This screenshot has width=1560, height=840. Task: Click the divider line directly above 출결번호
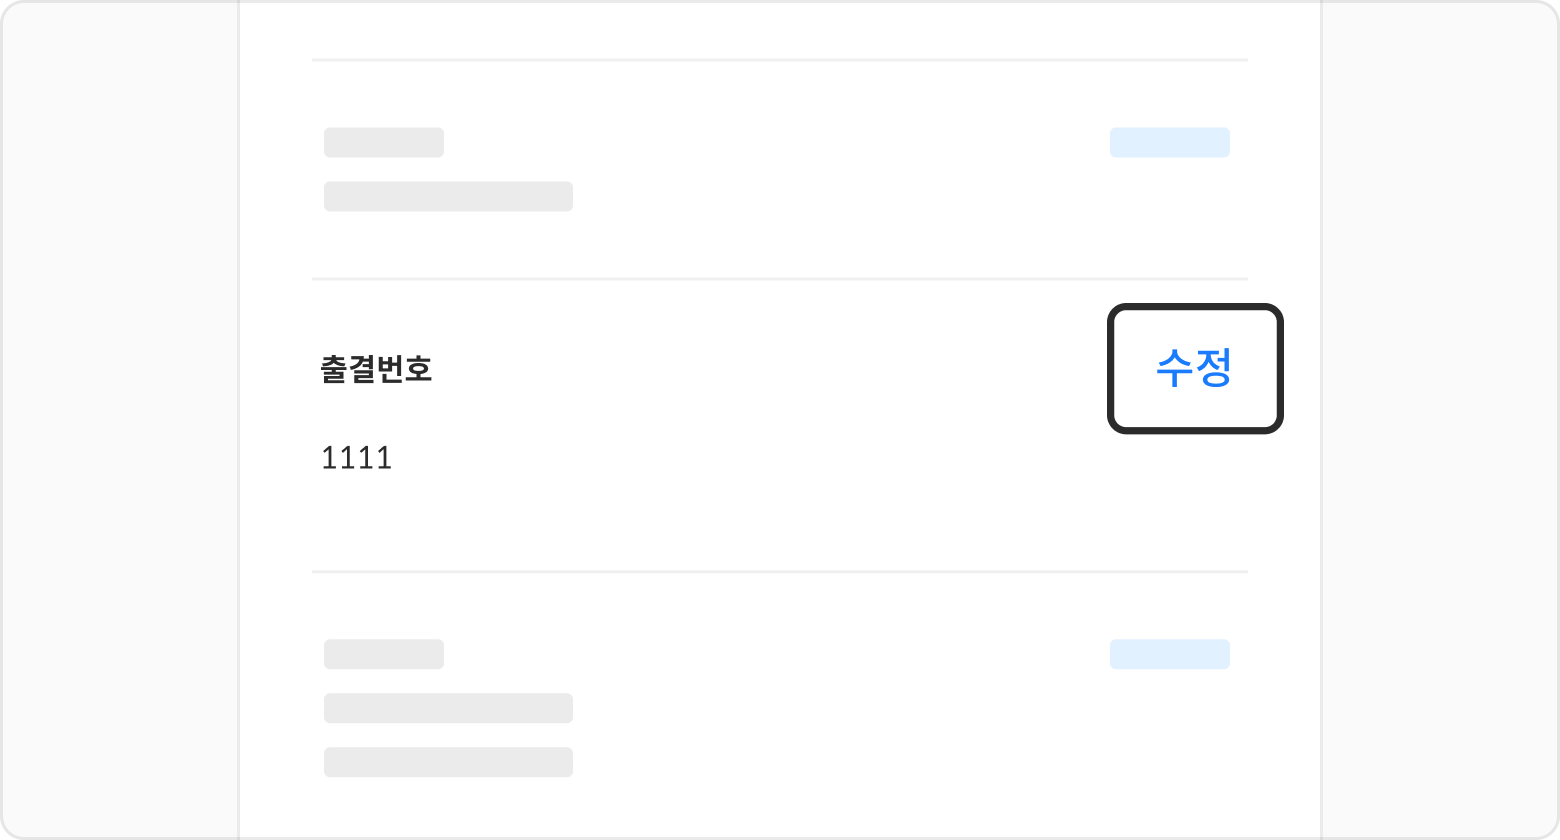[x=780, y=278]
